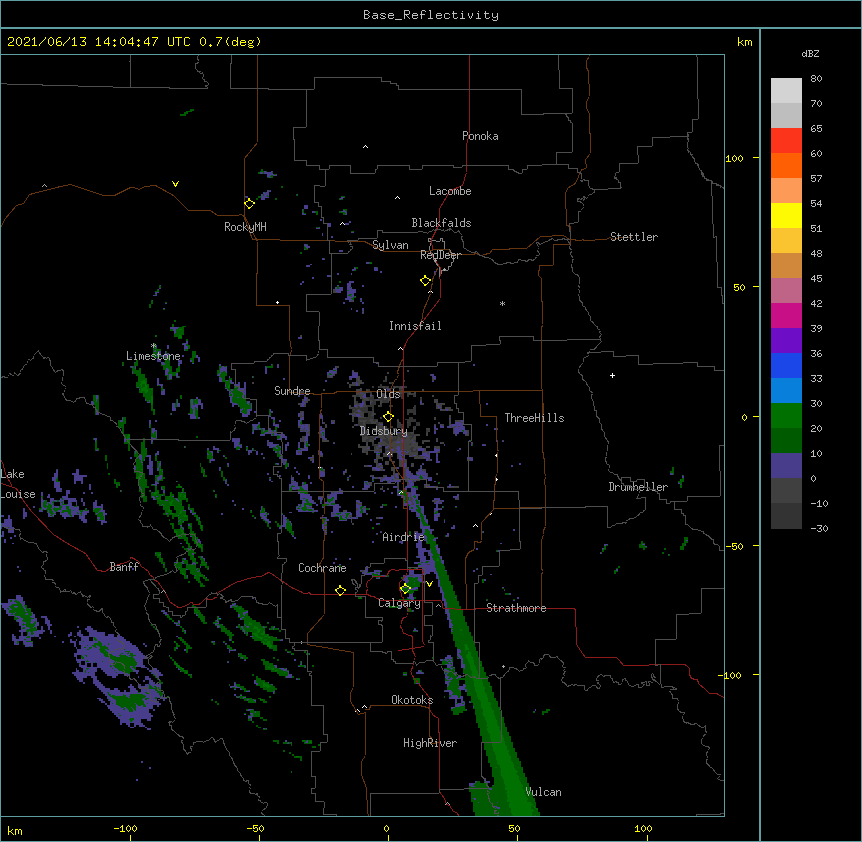This screenshot has width=862, height=842.
Task: Click the RockyMH label
Action: click(x=245, y=226)
